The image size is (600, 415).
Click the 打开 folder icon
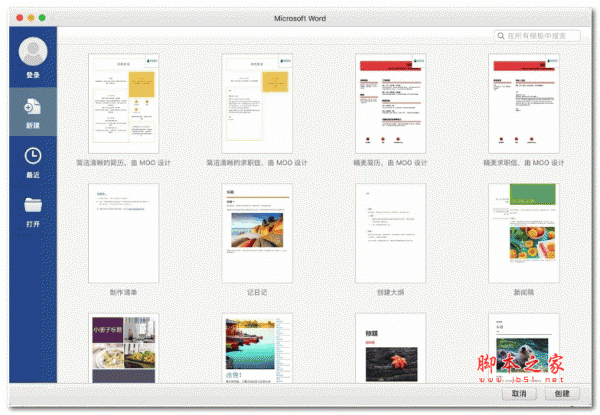[33, 206]
